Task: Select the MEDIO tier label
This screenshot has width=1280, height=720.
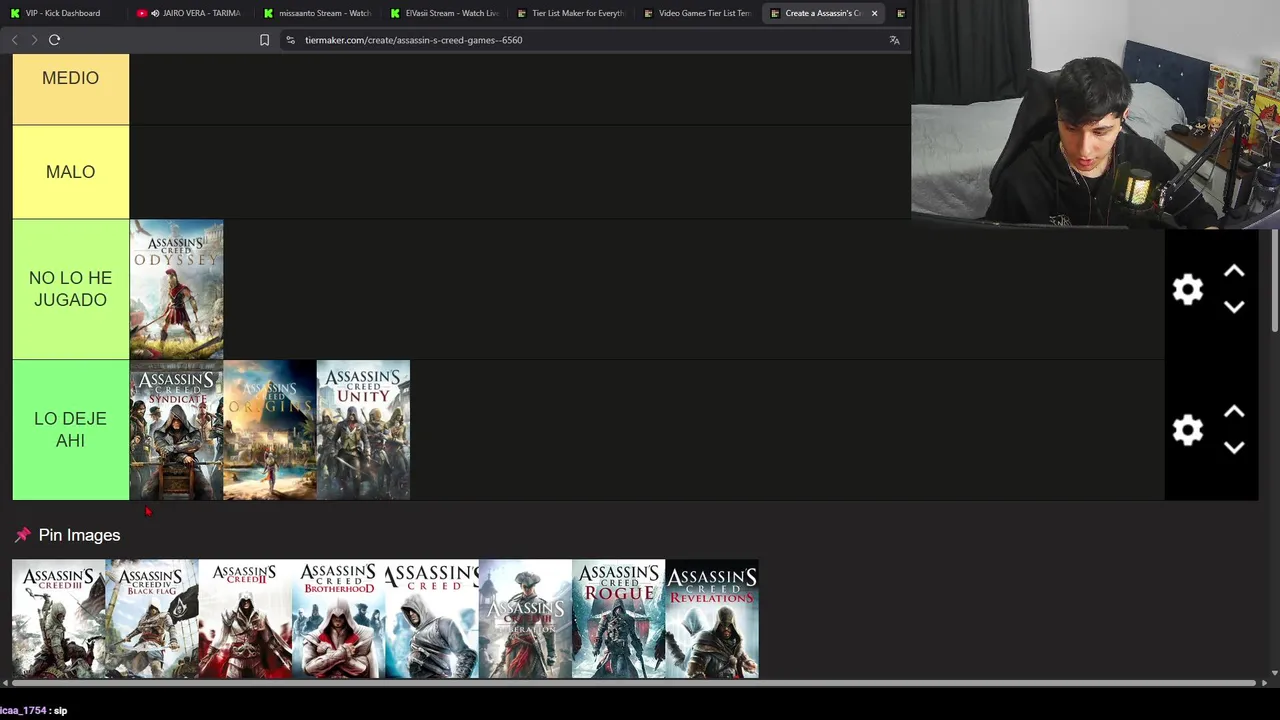Action: (x=70, y=89)
